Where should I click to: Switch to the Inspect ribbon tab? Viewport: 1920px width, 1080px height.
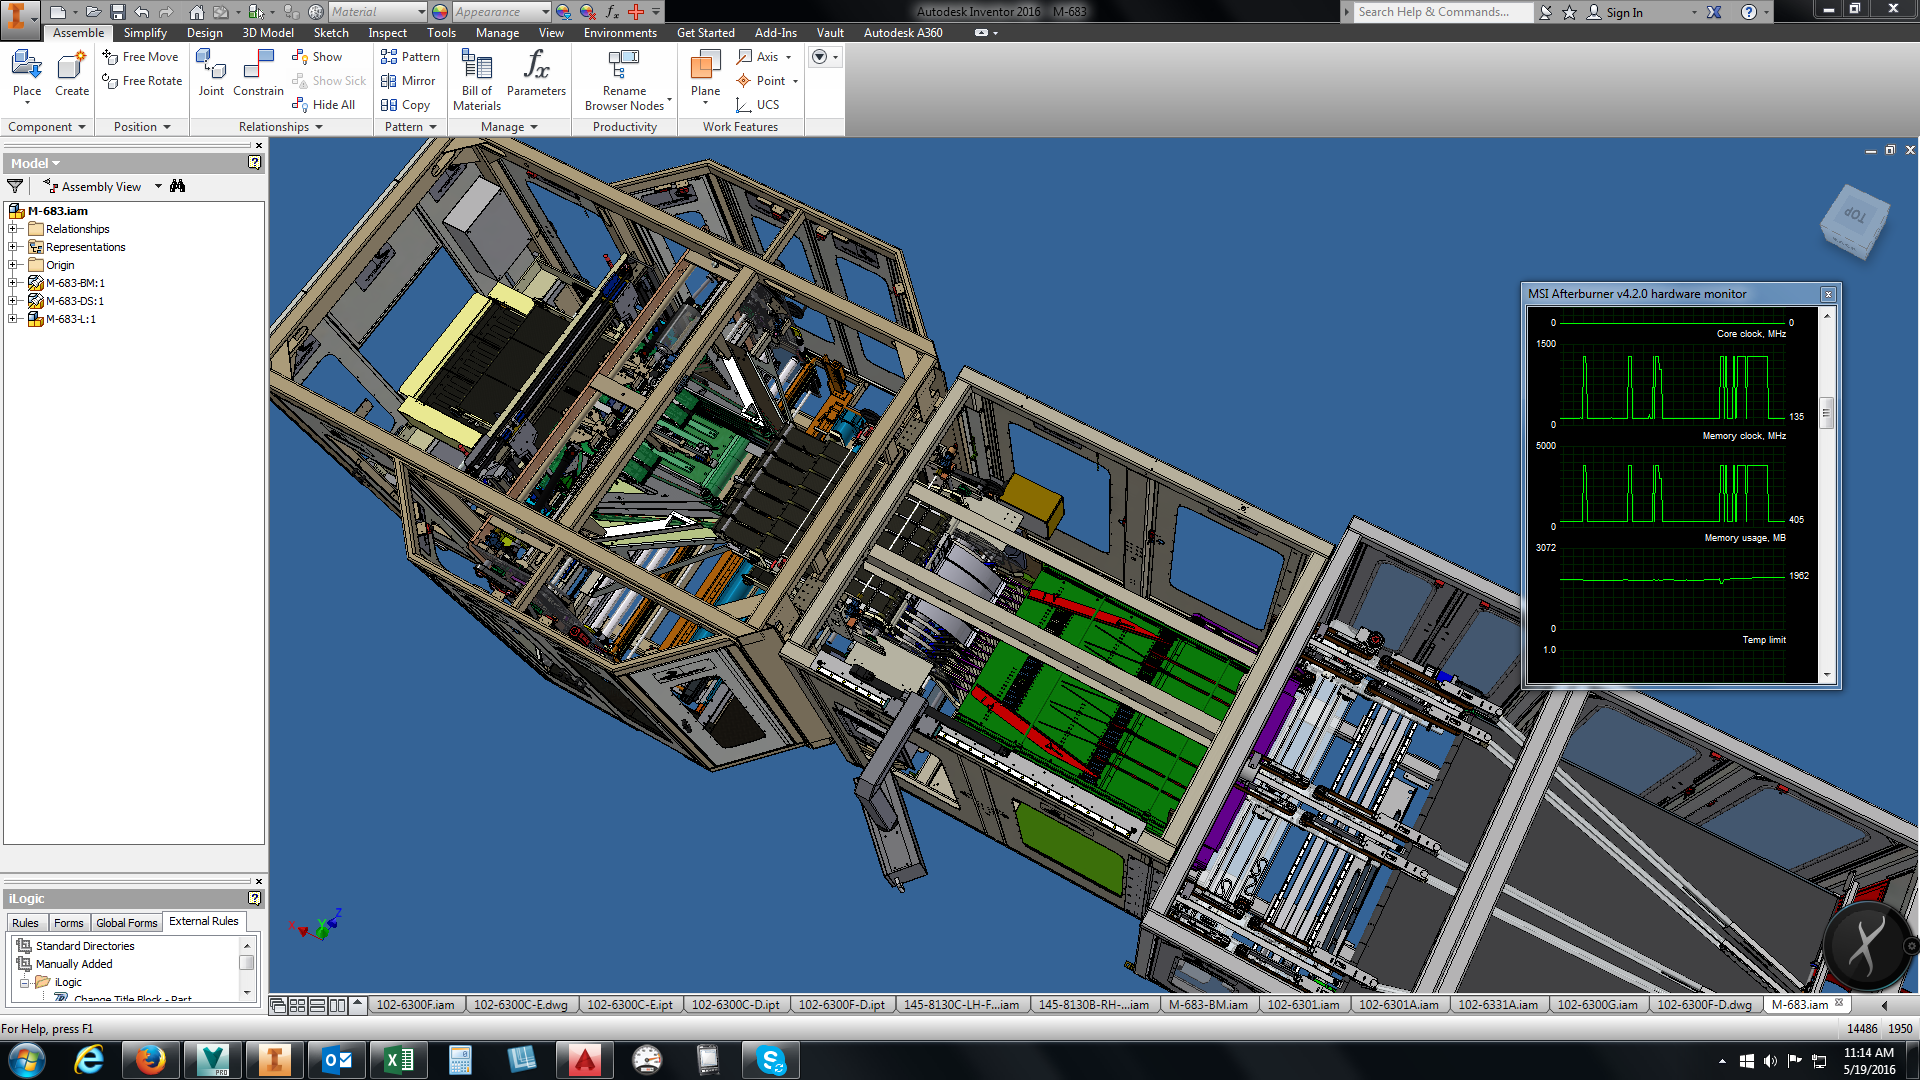[387, 33]
